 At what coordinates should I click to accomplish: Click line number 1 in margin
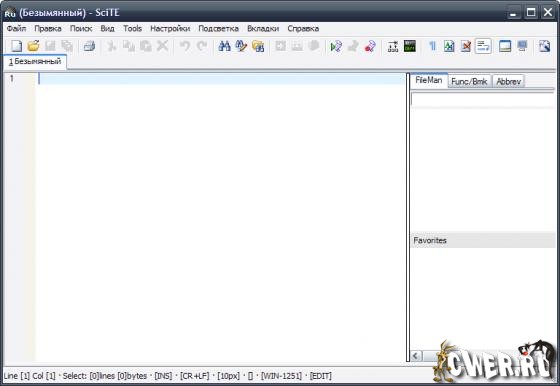coord(12,78)
